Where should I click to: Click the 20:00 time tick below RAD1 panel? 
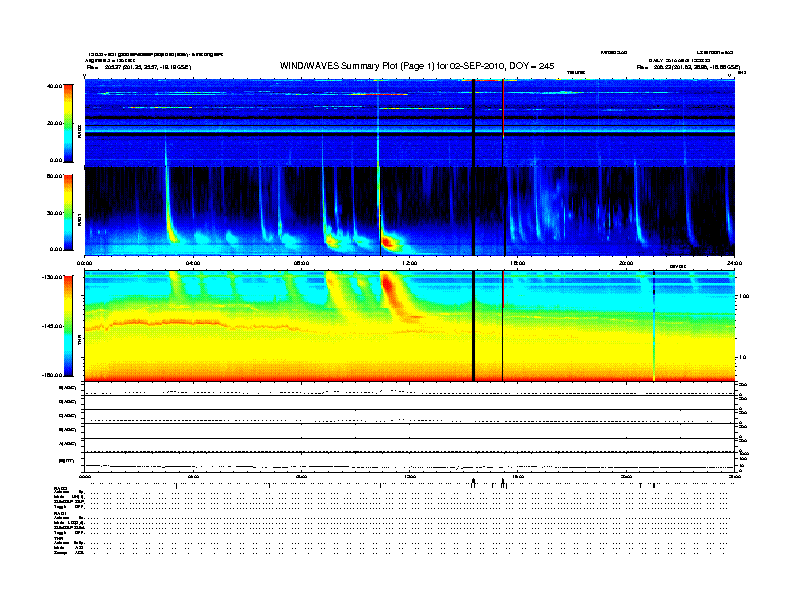click(626, 263)
